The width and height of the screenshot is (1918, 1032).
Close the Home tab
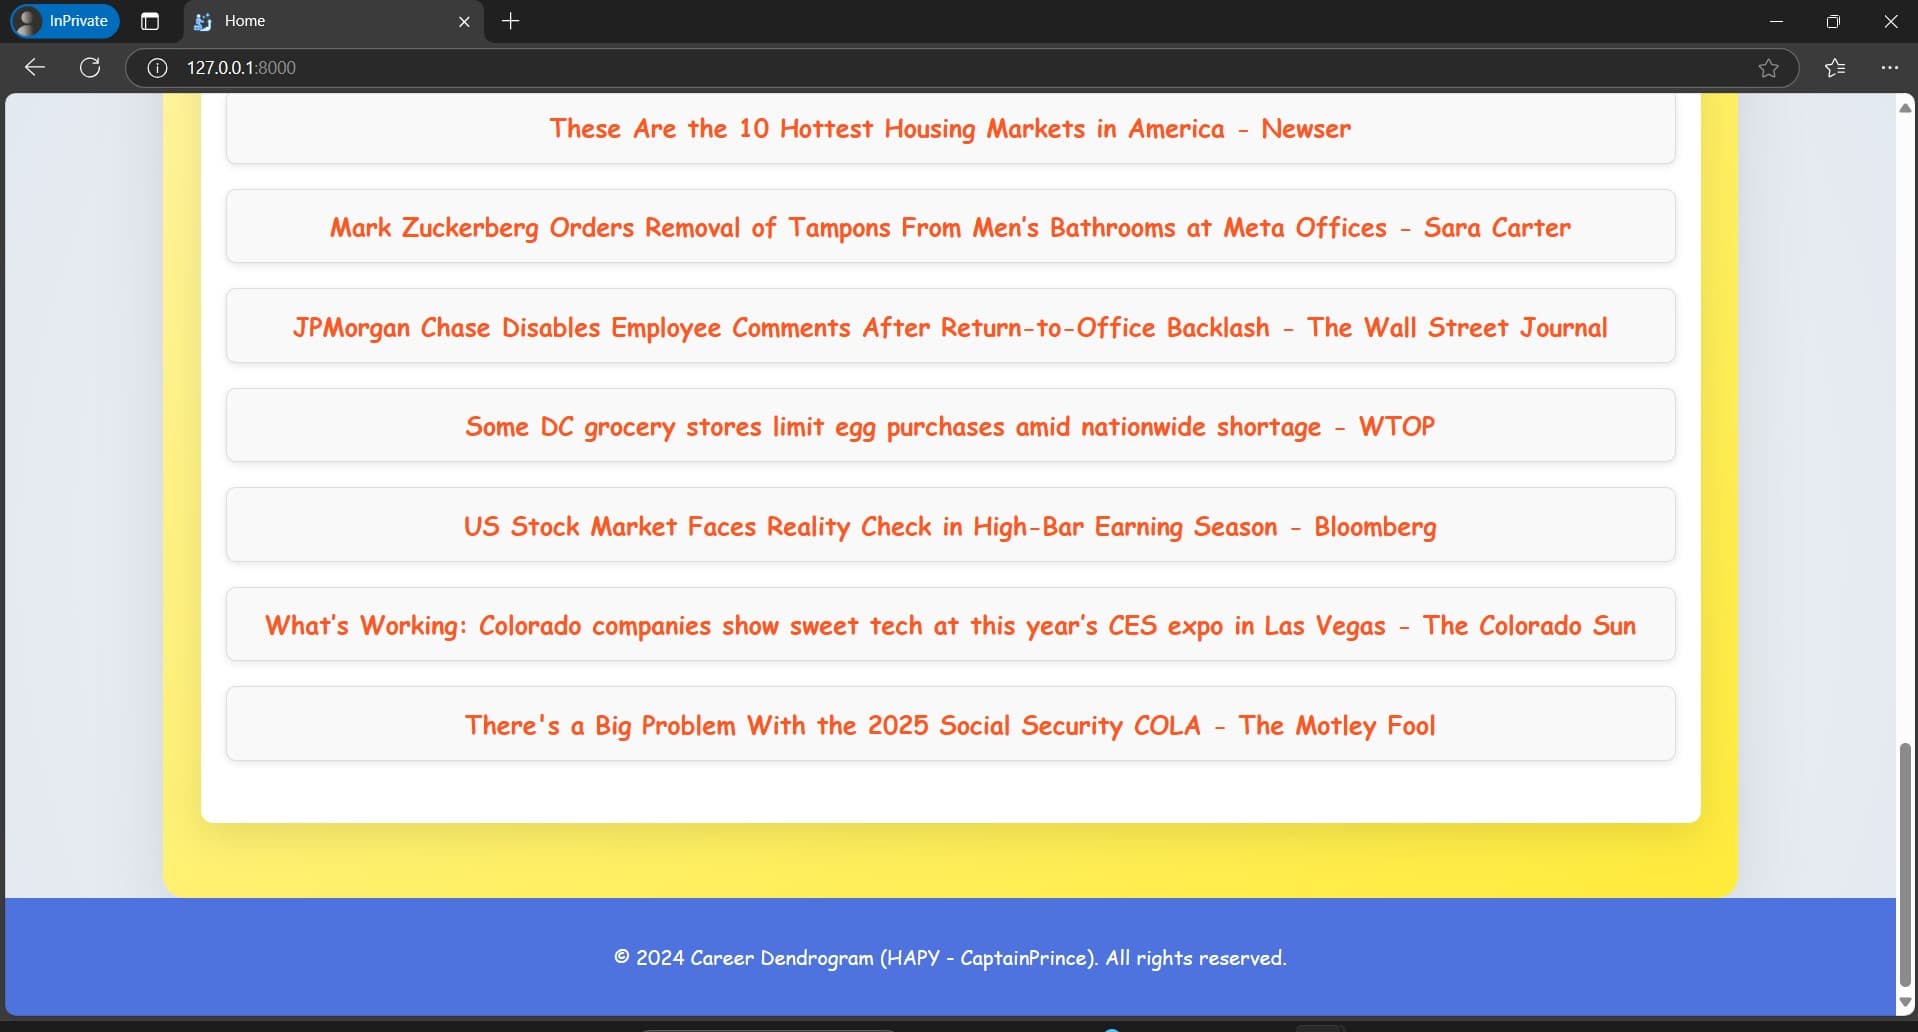click(x=464, y=21)
